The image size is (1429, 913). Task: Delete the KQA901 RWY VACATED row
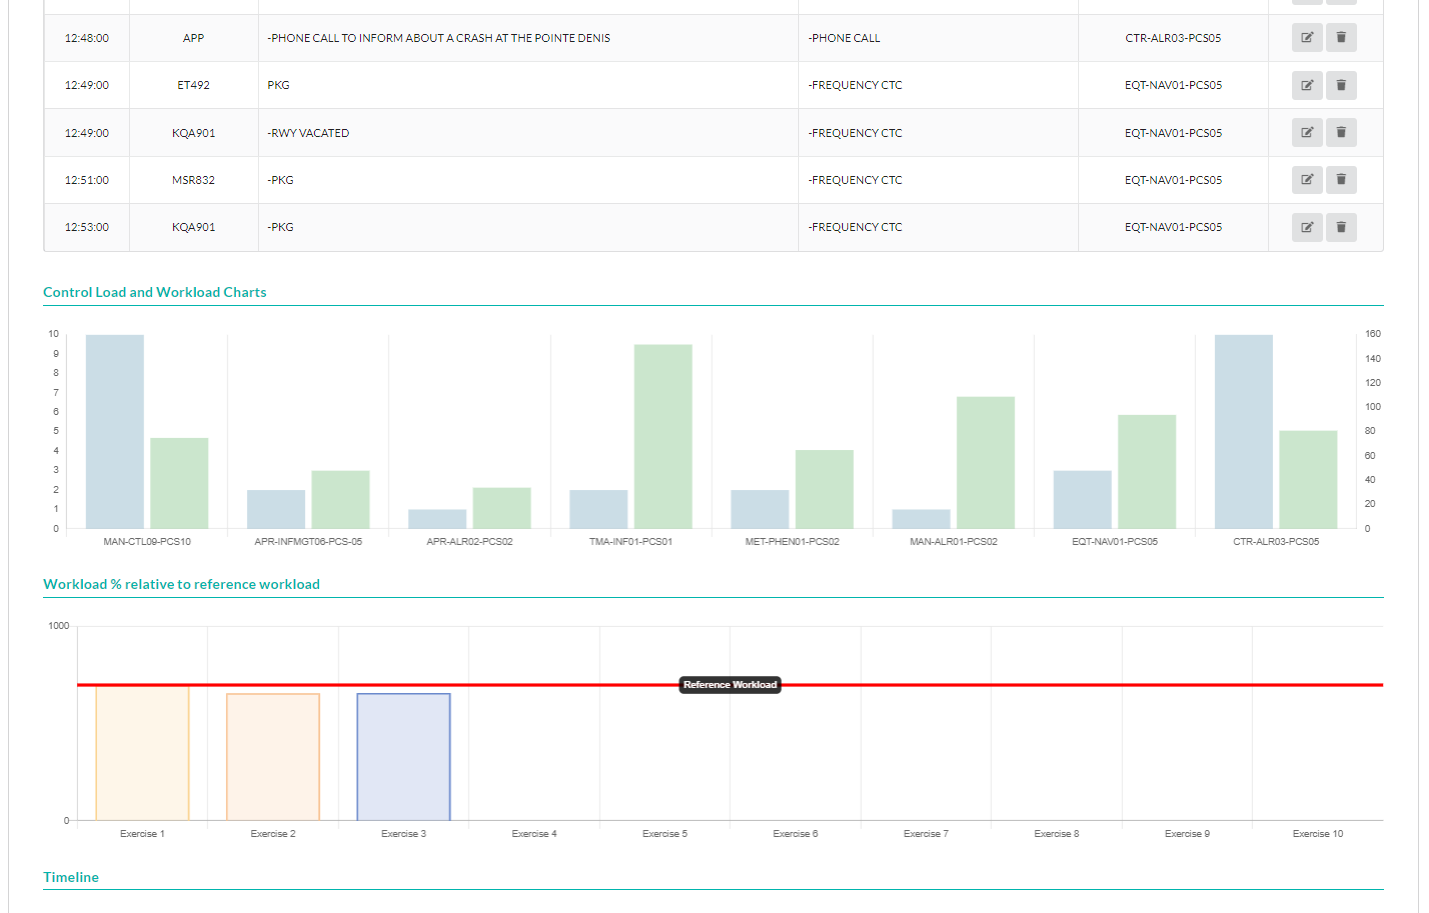(x=1341, y=133)
